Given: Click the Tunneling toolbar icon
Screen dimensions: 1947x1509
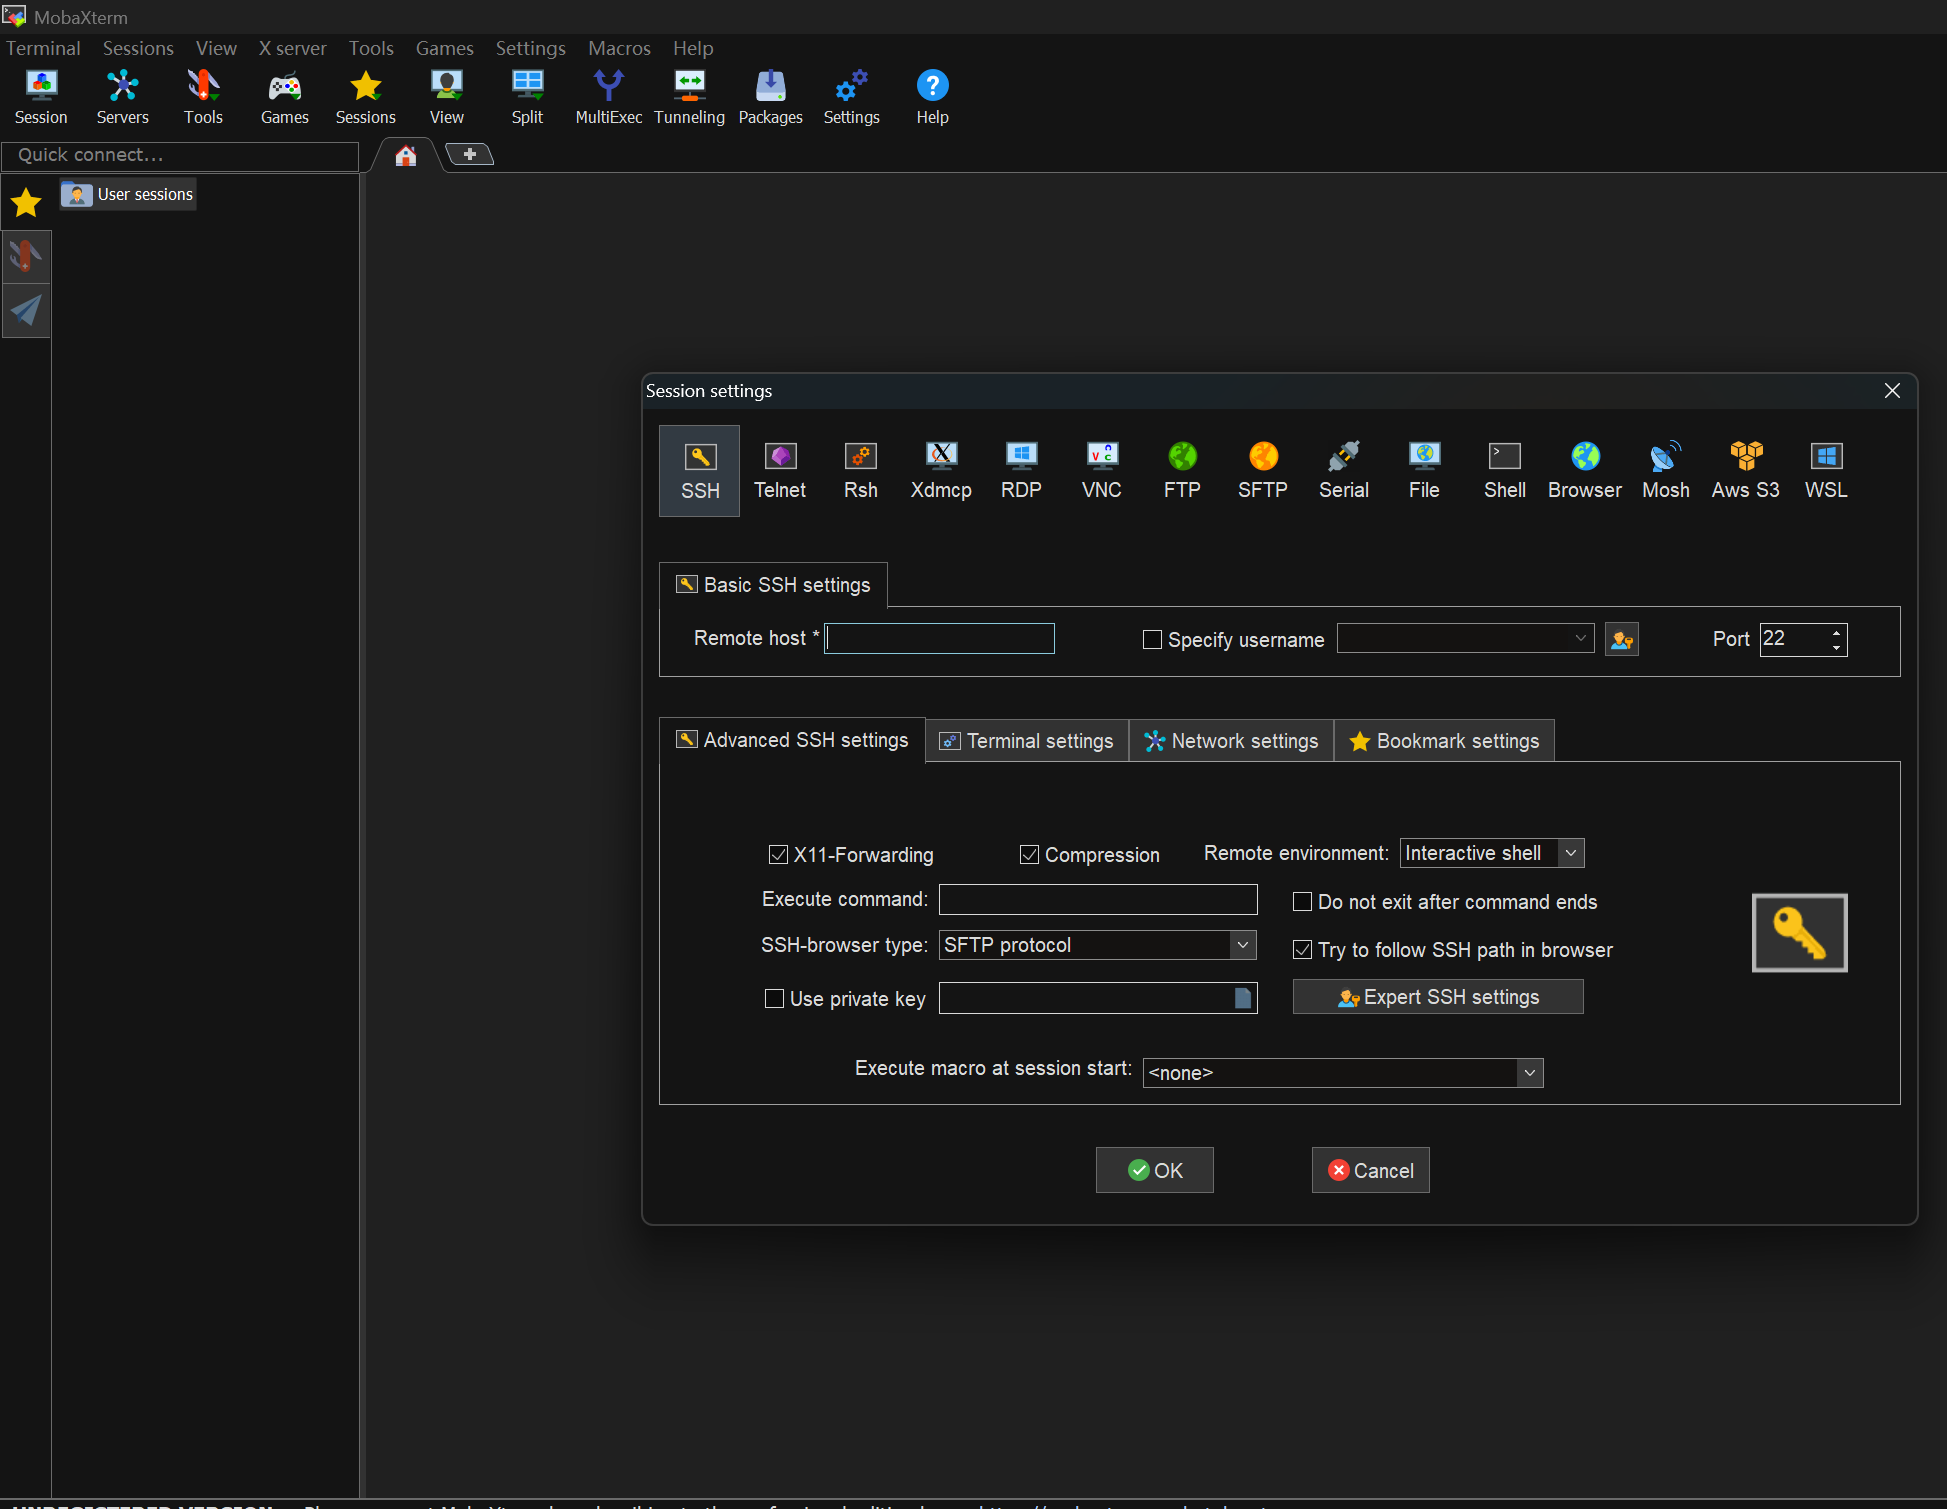Looking at the screenshot, I should pos(689,97).
